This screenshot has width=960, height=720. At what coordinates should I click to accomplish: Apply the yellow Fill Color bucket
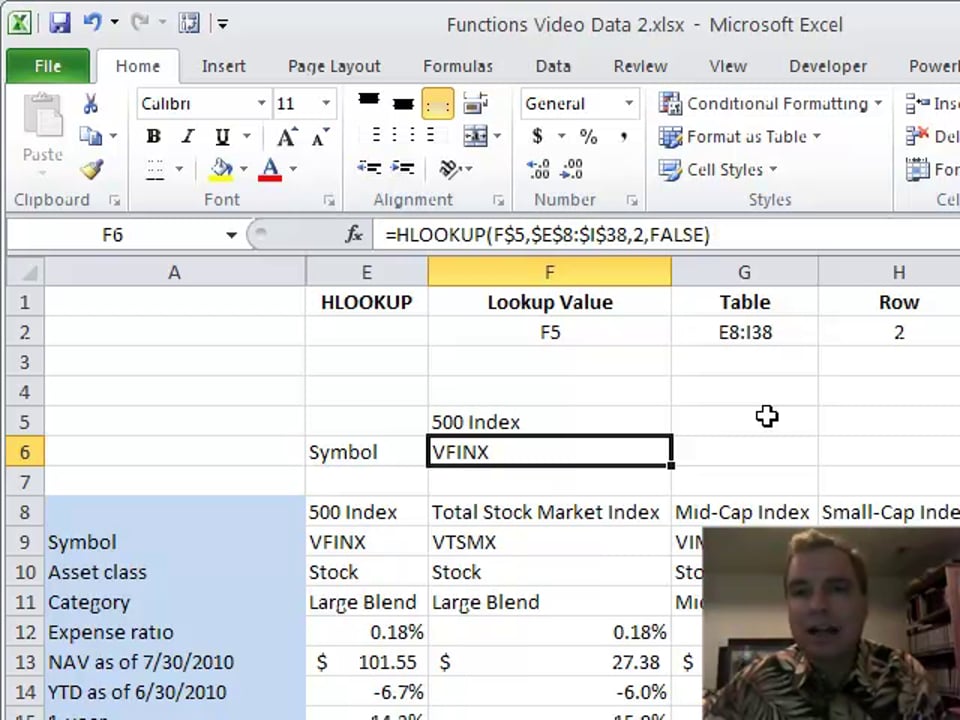click(221, 170)
